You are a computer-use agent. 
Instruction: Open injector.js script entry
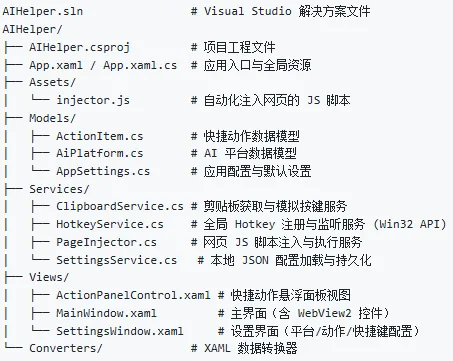[x=93, y=100]
